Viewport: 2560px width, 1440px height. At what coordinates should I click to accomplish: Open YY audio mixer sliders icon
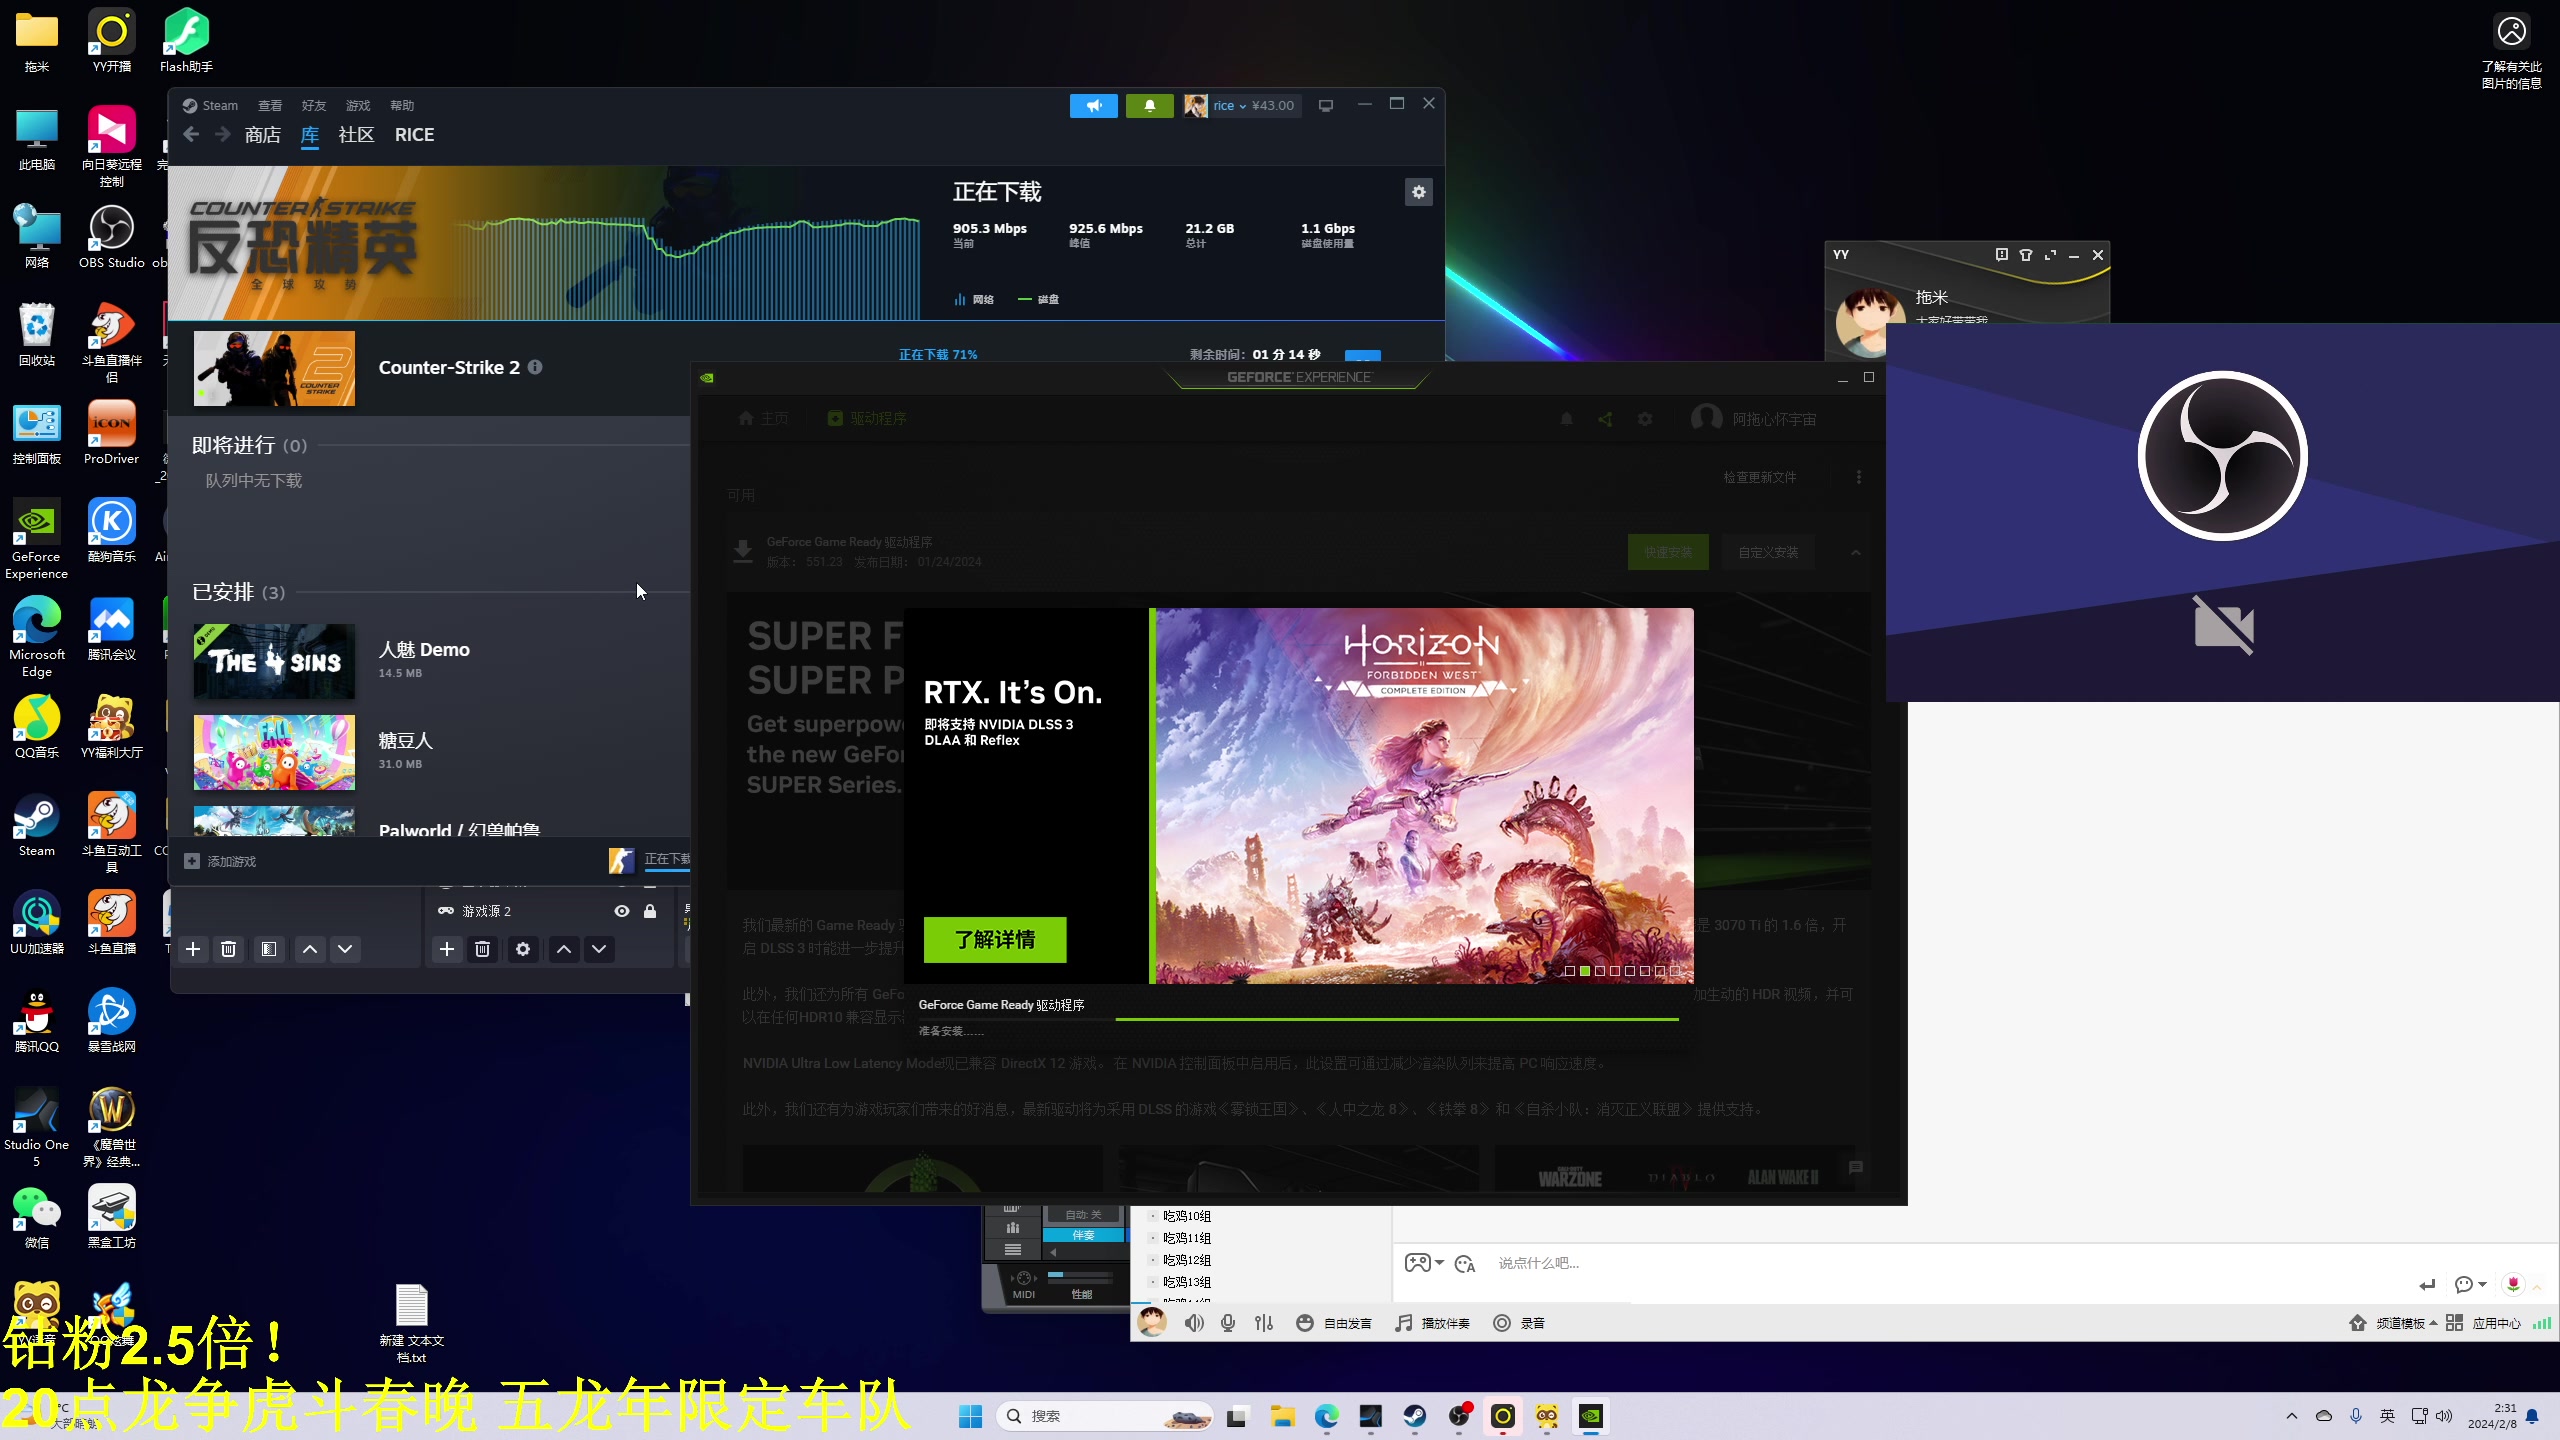pyautogui.click(x=1264, y=1323)
